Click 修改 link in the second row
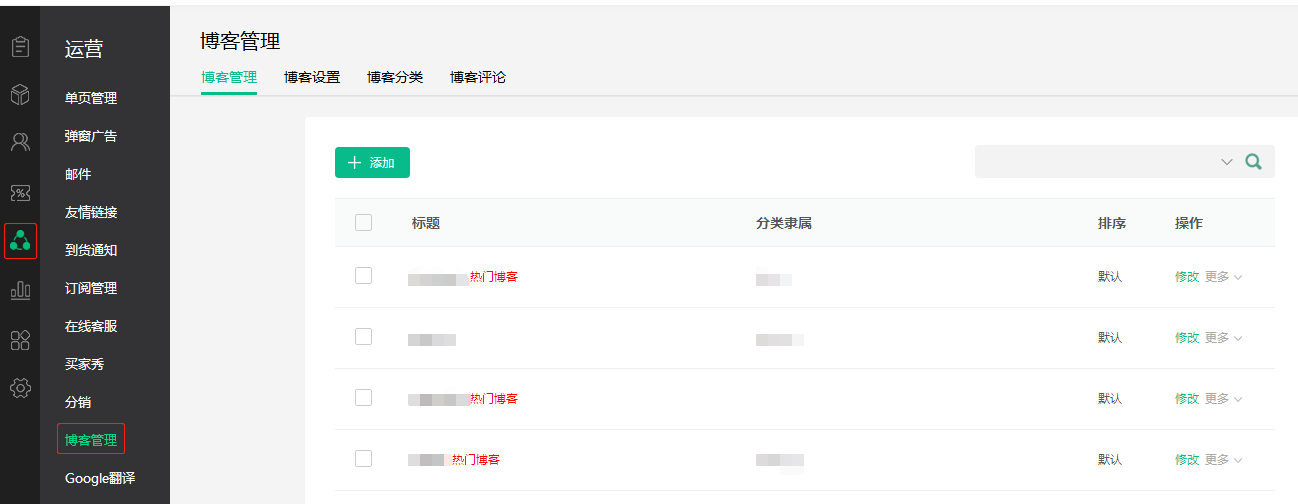 coord(1187,338)
